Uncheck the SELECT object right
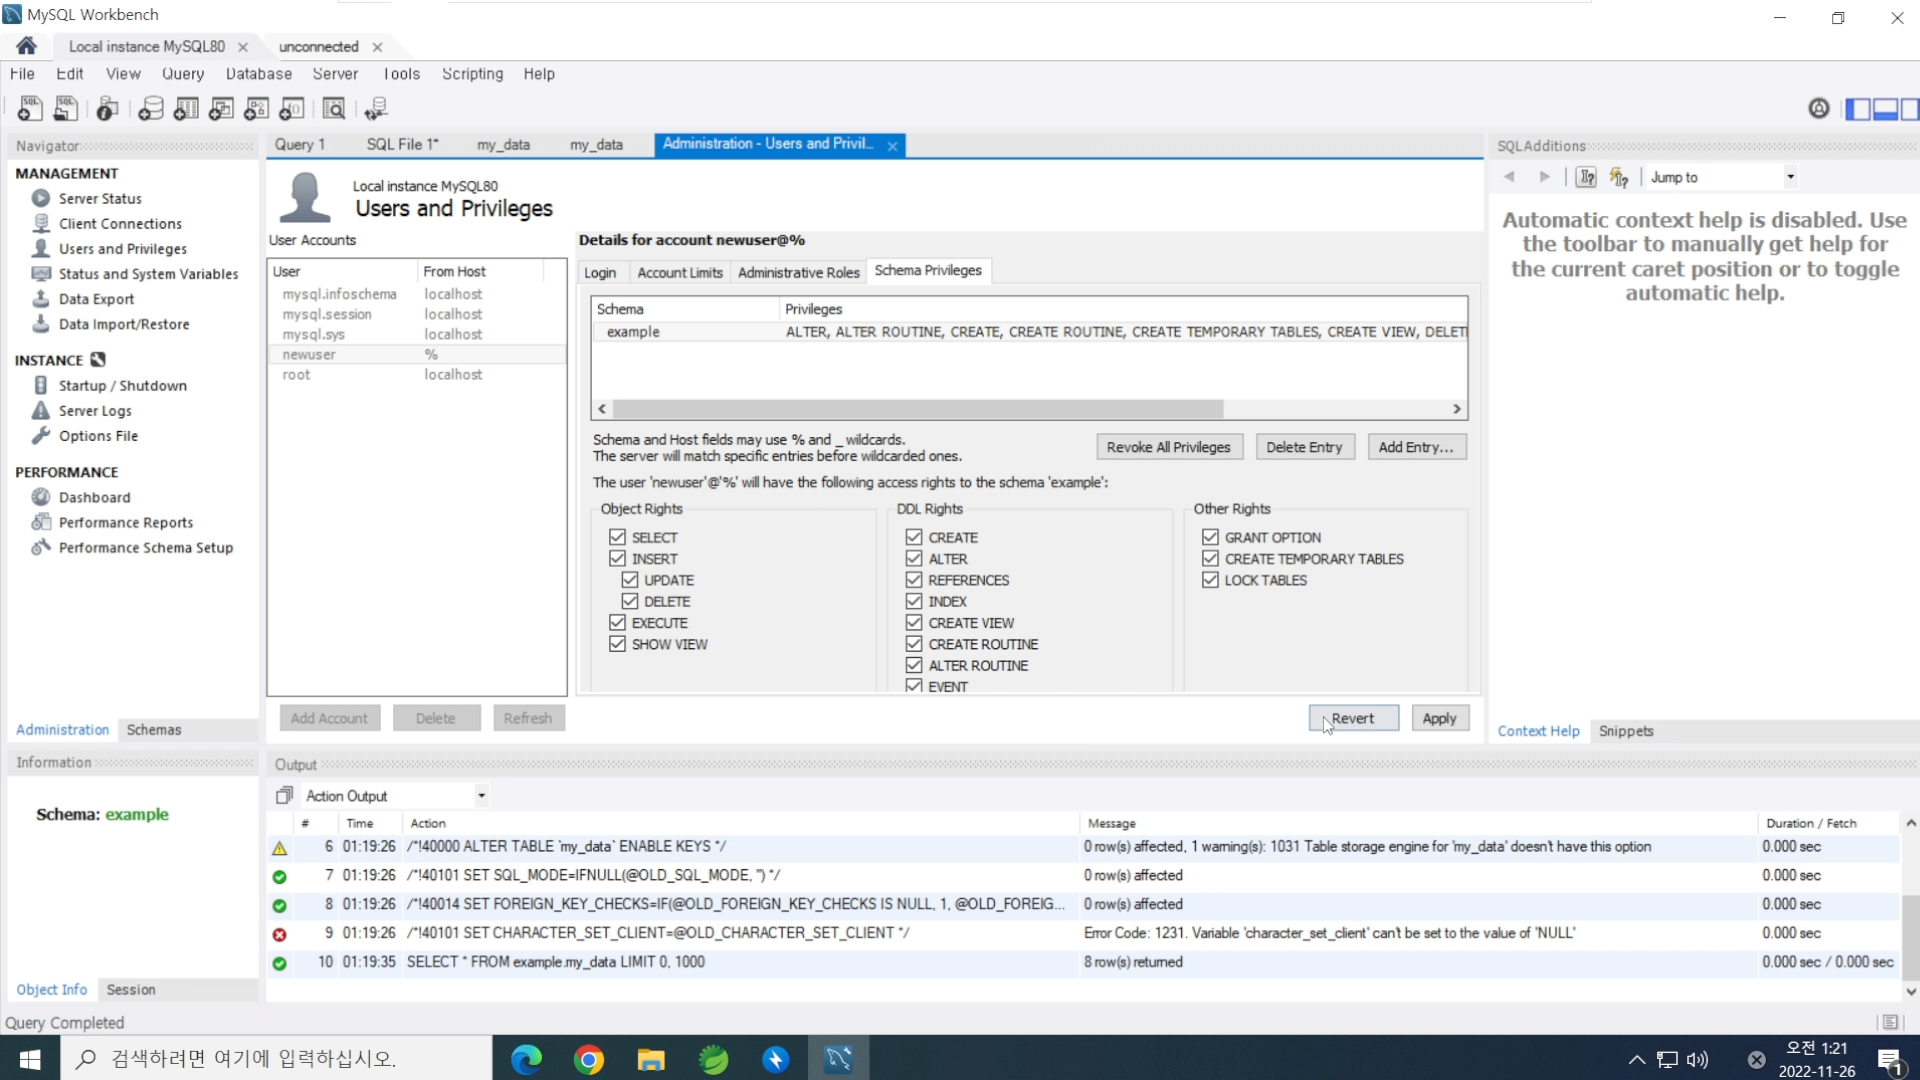The image size is (1920, 1080). point(617,537)
